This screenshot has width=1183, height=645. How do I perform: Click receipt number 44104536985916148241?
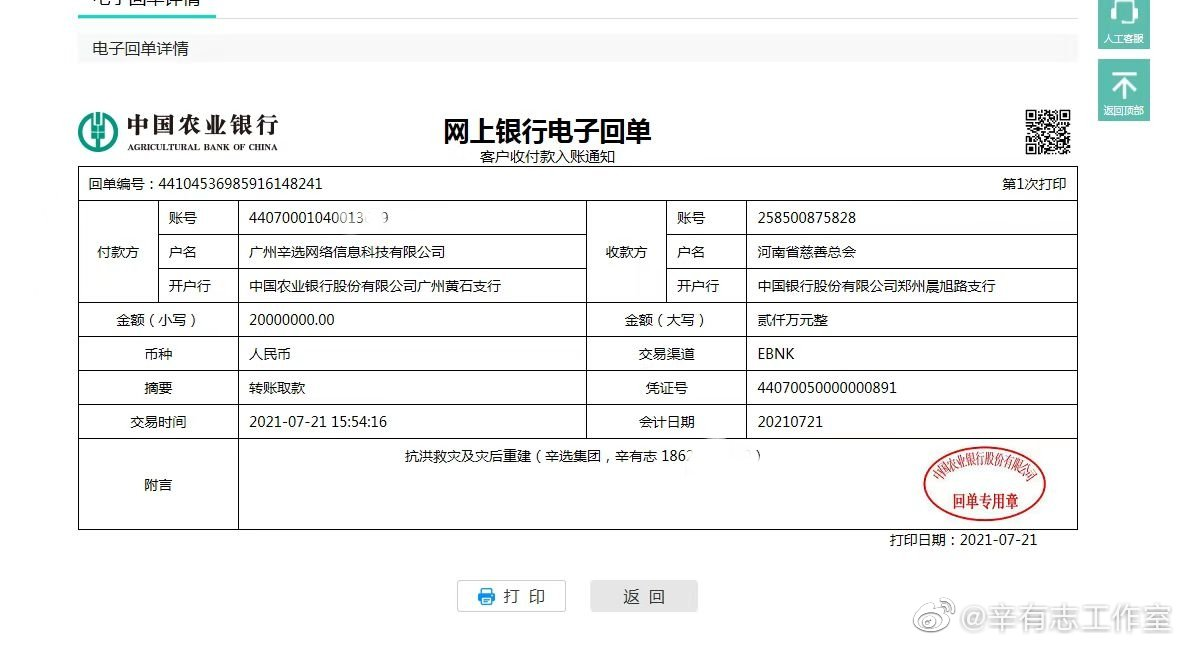click(x=240, y=183)
